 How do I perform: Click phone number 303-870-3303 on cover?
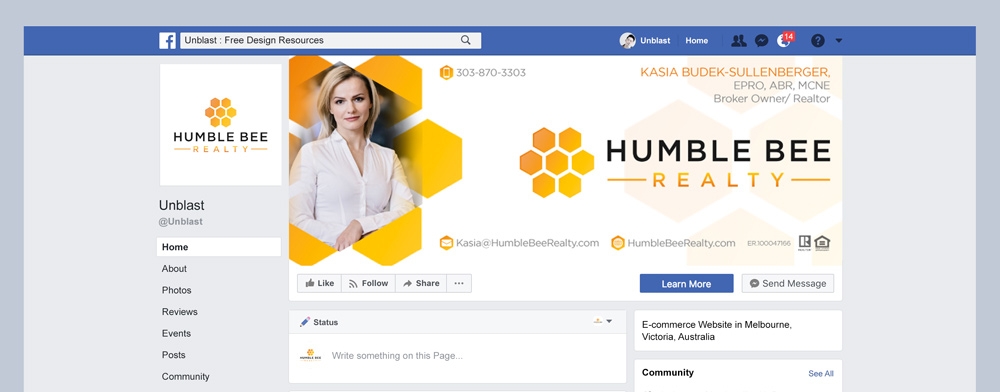[x=491, y=73]
